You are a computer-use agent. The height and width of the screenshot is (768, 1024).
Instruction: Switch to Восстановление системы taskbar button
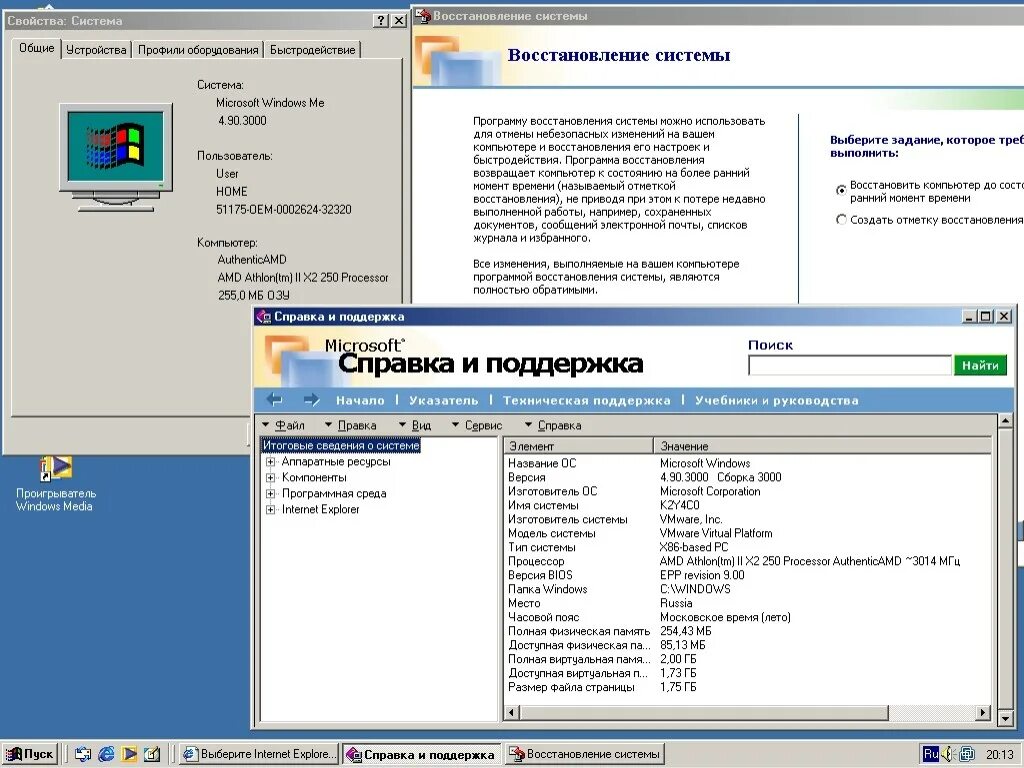[584, 754]
